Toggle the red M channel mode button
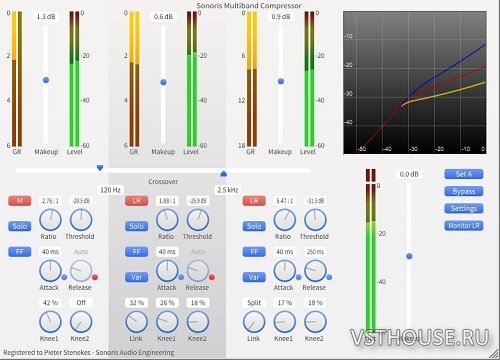This screenshot has width=500, height=360. click(x=20, y=201)
